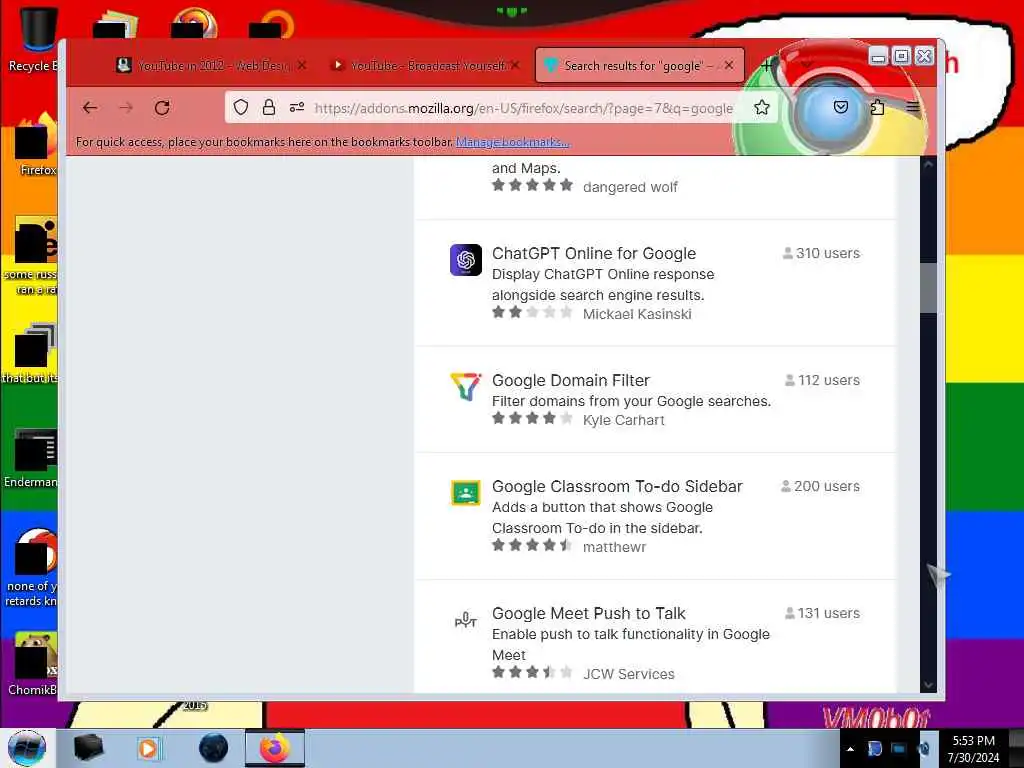Open a new tab with the plus button
Screen dimensions: 1024x768
pyautogui.click(x=767, y=65)
